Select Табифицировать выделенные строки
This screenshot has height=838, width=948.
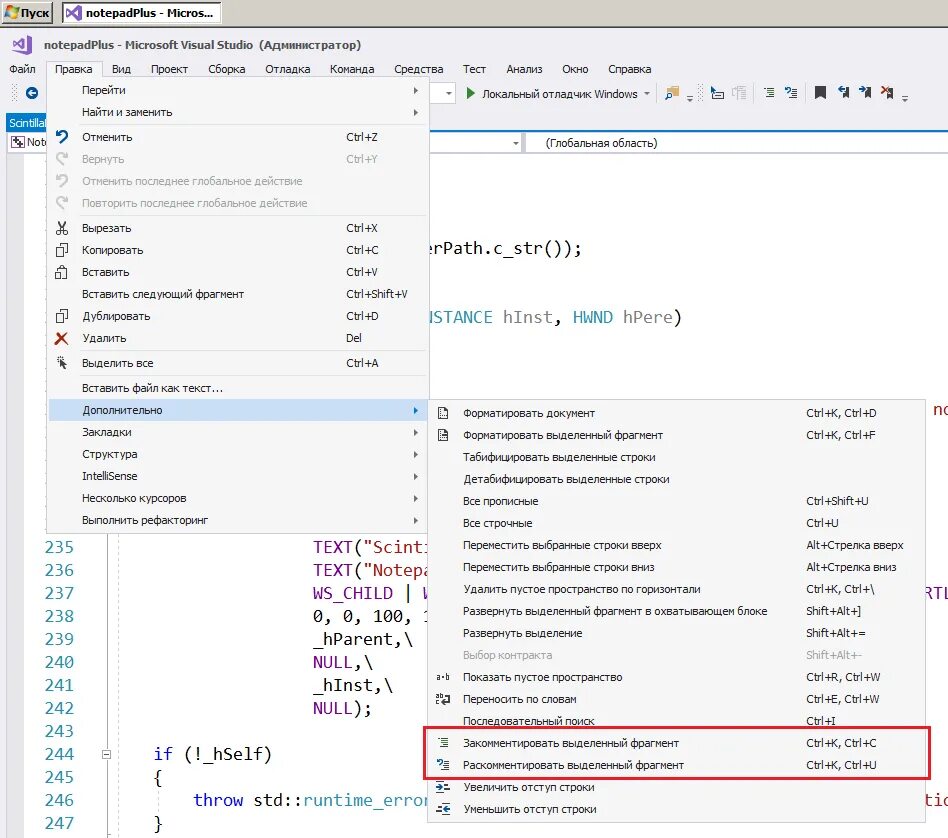677,457
